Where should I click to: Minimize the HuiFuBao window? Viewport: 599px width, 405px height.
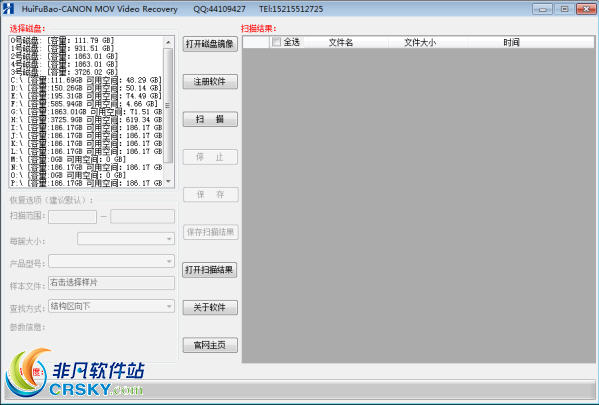542,9
